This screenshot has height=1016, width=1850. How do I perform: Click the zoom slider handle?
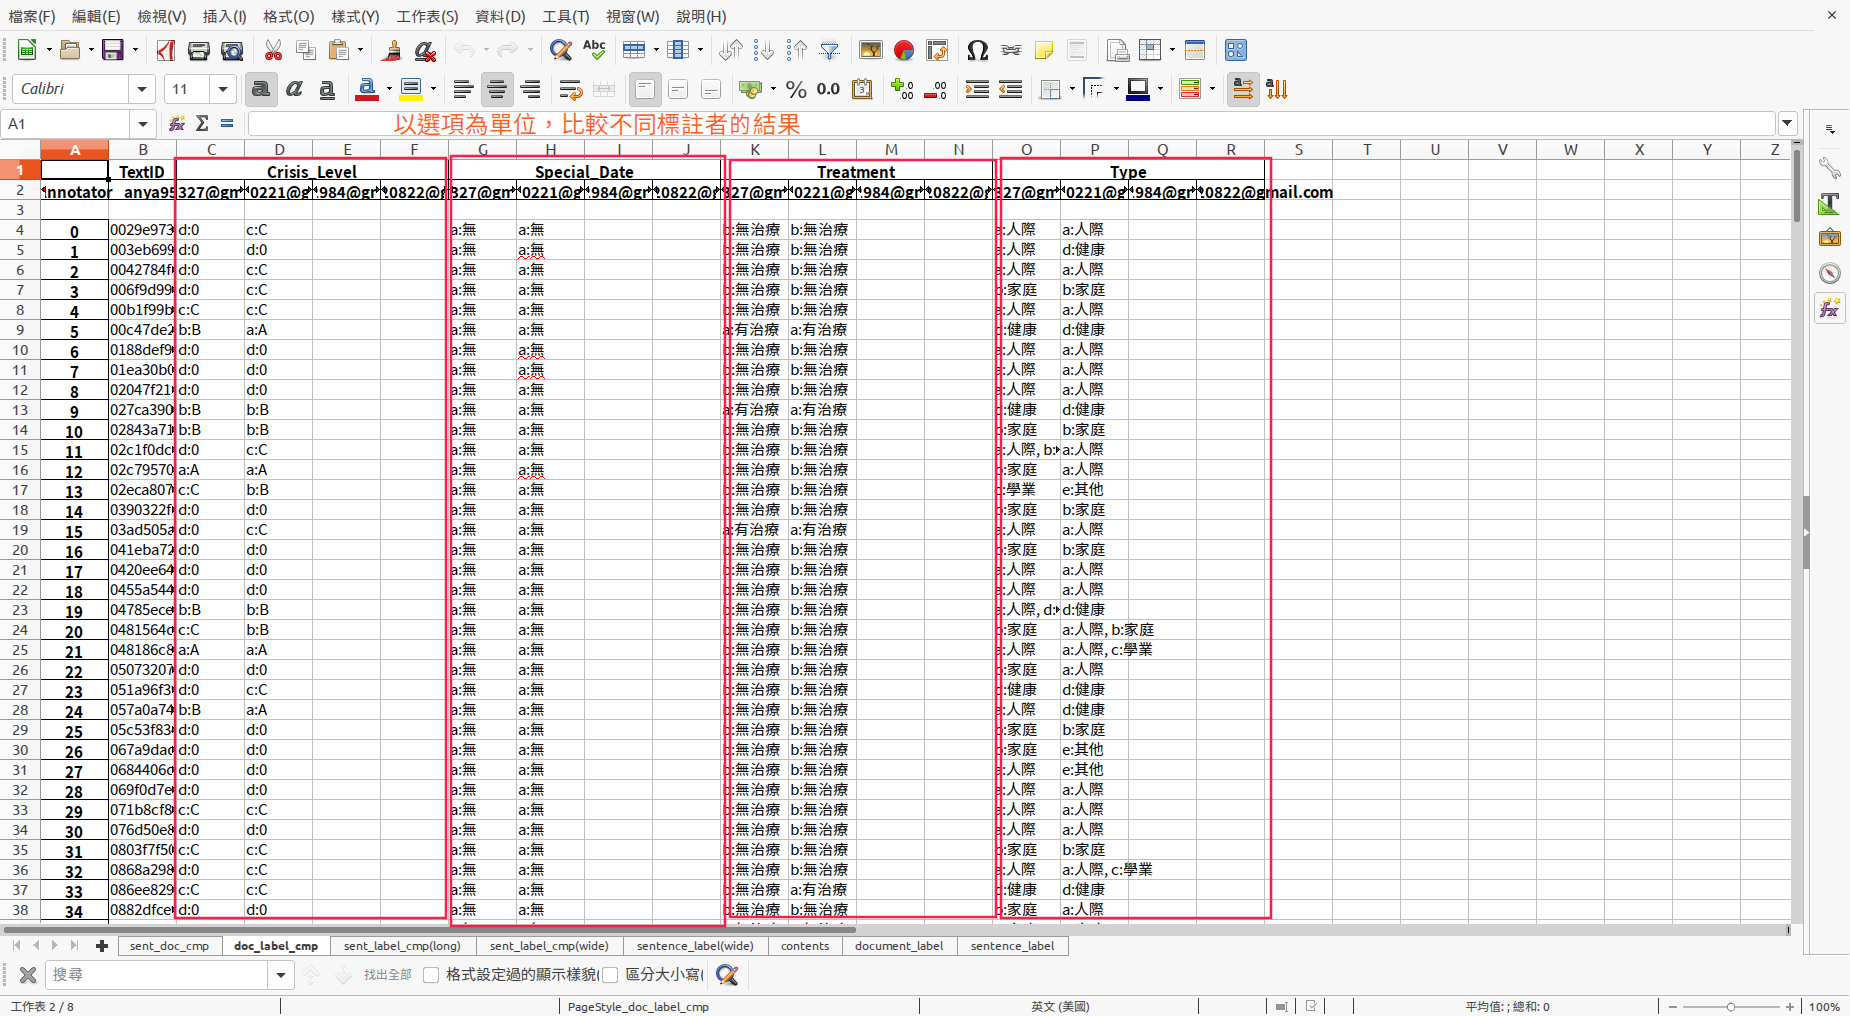[1731, 1006]
